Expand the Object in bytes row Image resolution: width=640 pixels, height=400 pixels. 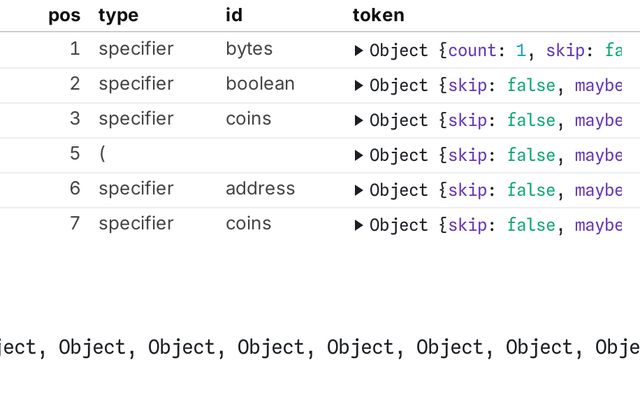pos(359,51)
